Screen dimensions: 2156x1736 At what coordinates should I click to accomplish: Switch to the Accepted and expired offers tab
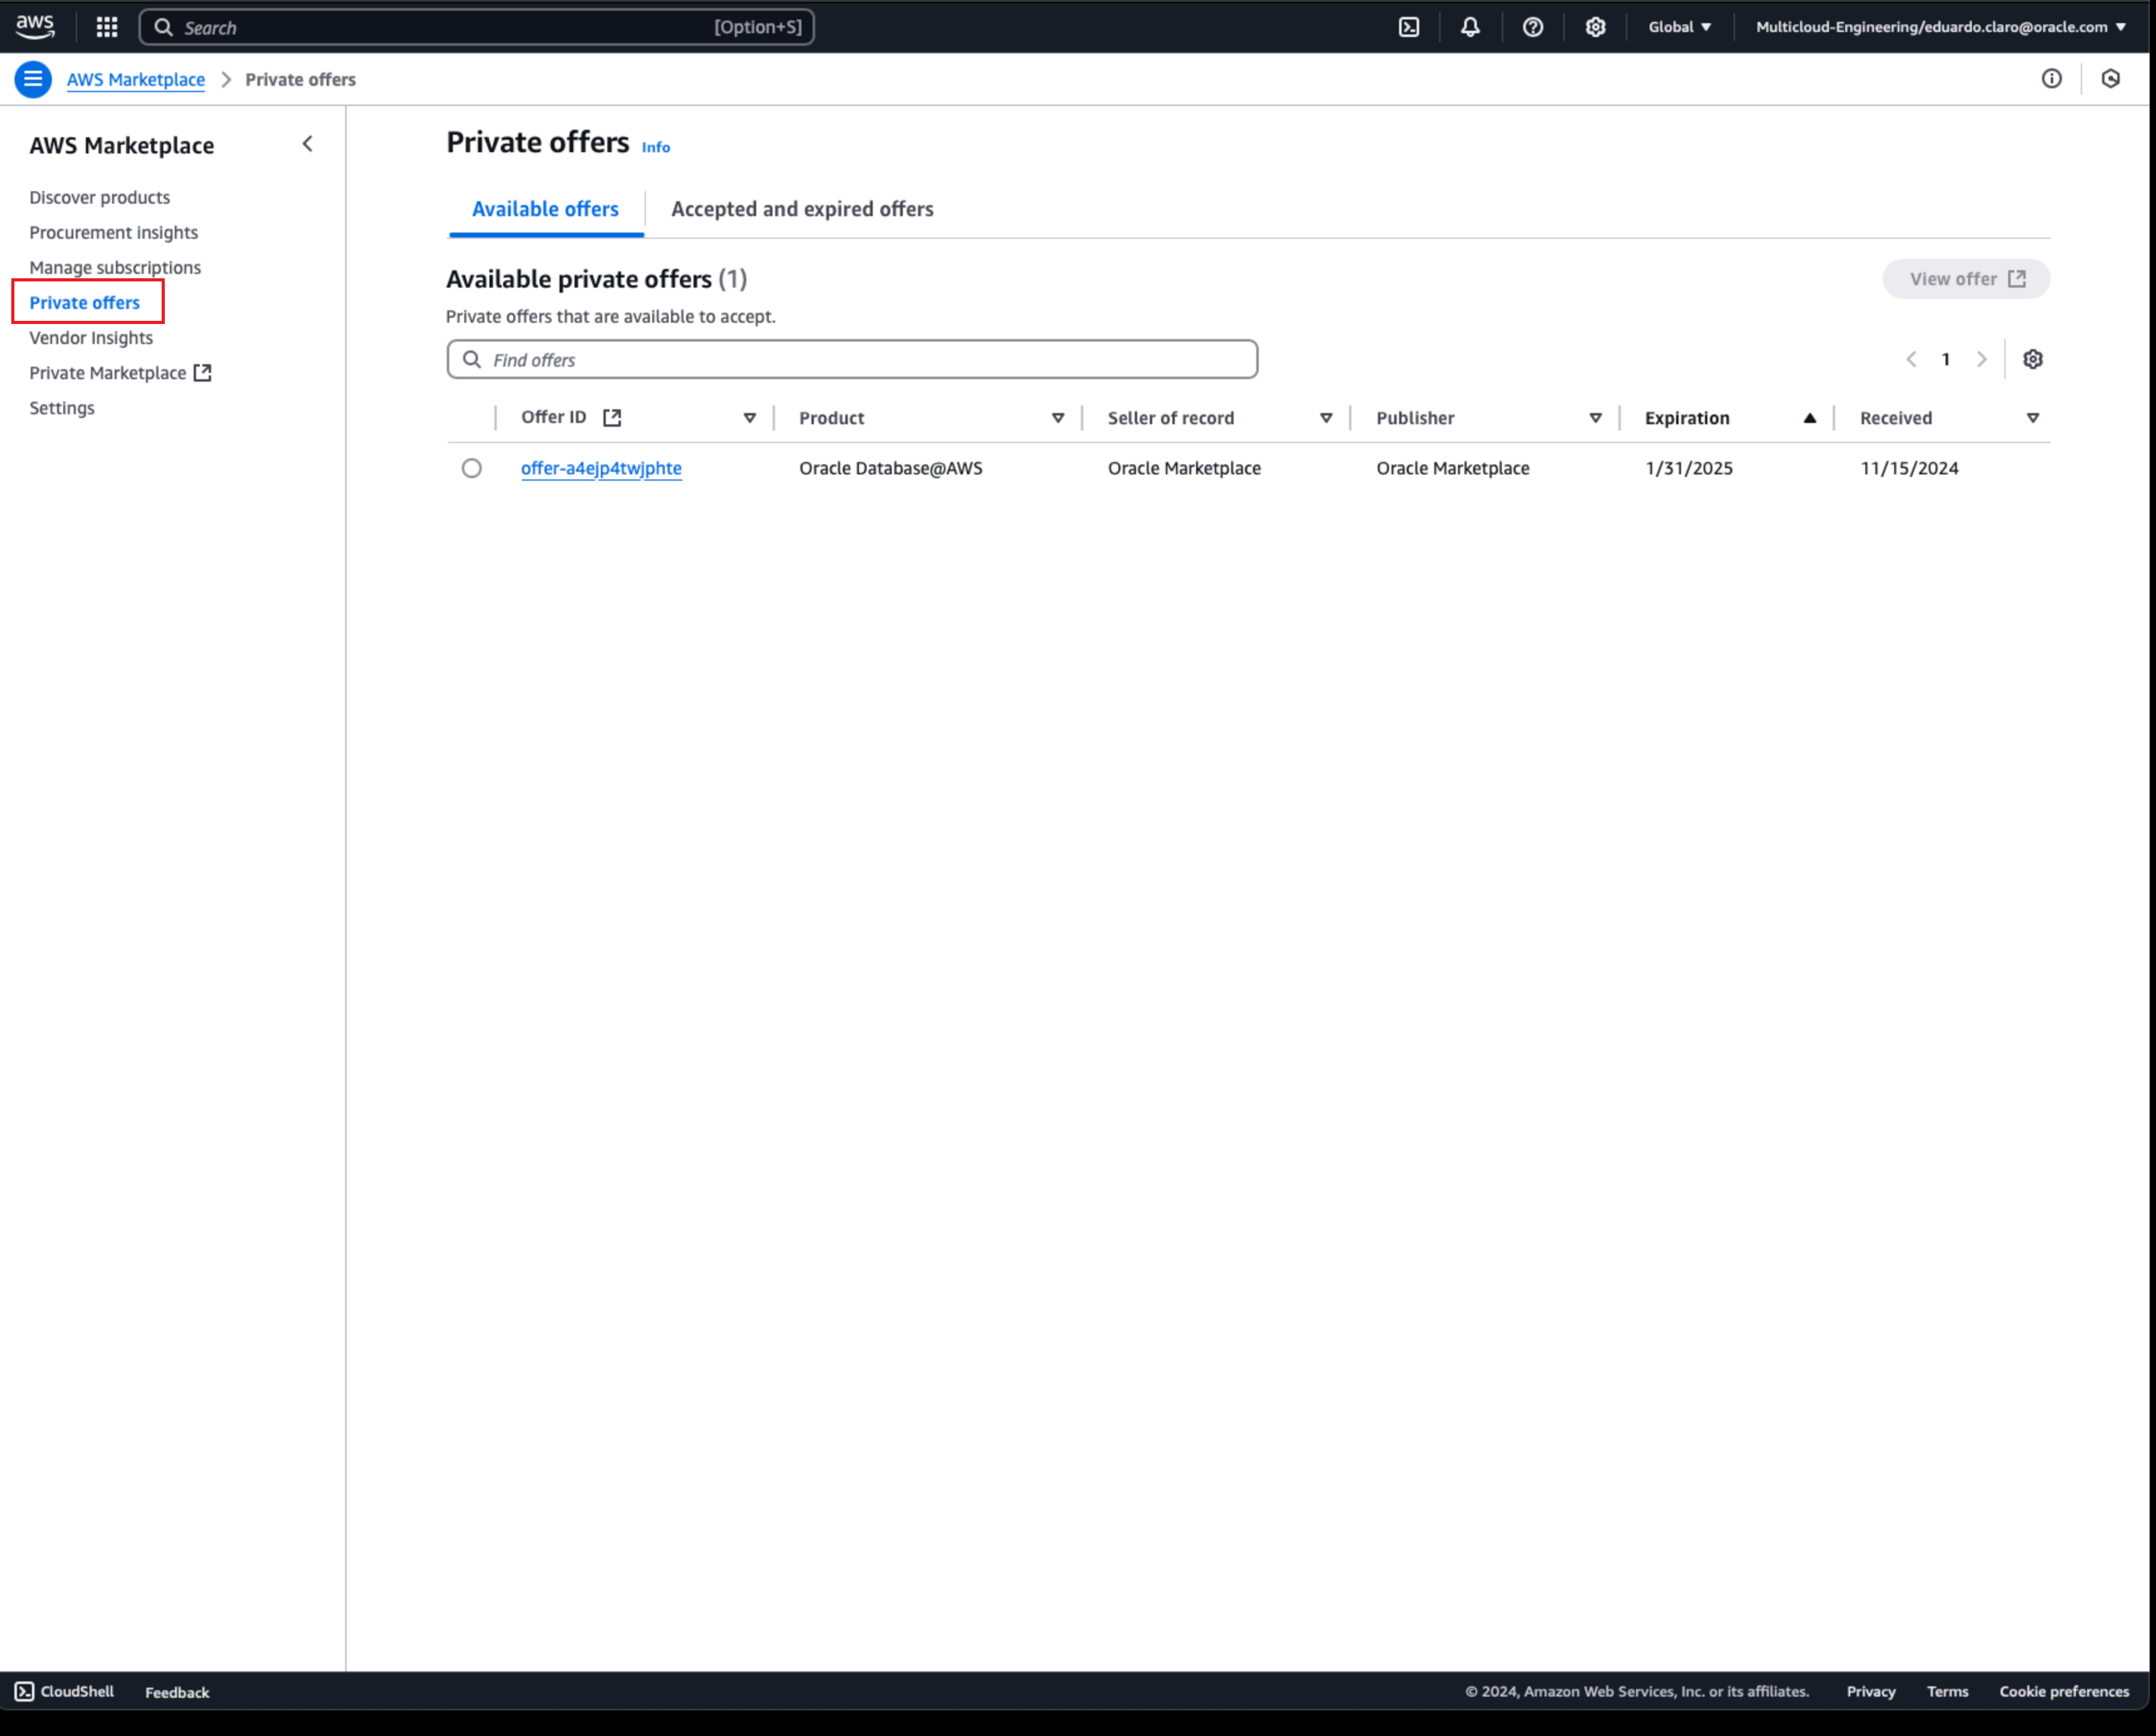802,209
